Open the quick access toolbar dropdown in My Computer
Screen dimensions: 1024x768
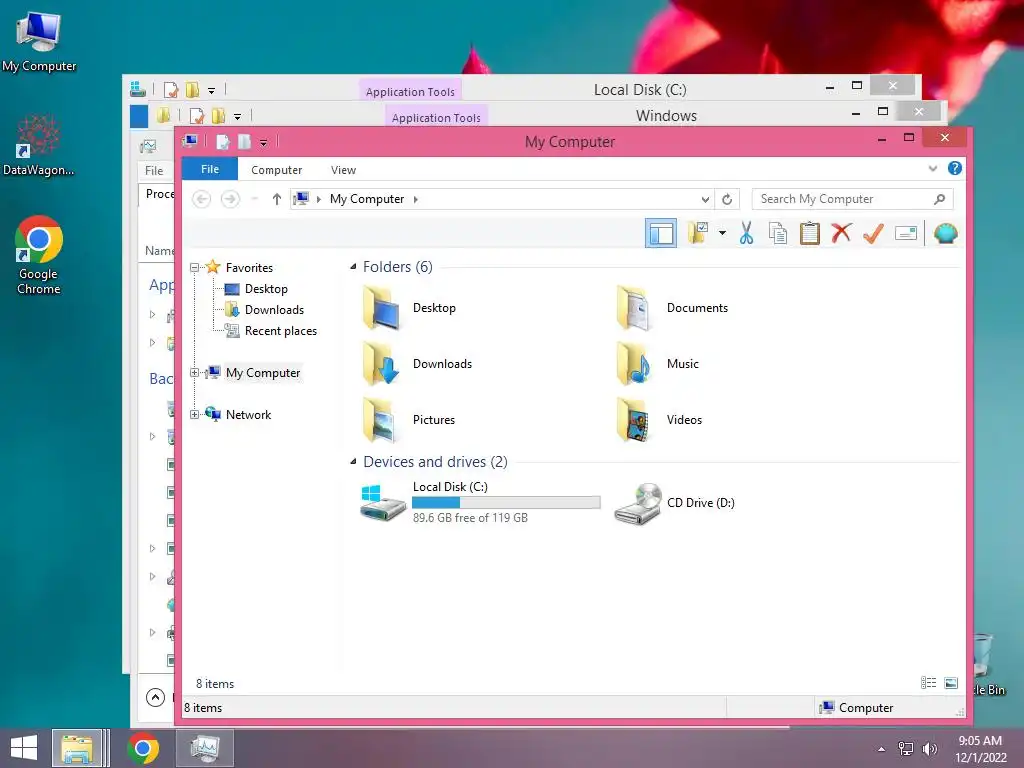point(263,142)
